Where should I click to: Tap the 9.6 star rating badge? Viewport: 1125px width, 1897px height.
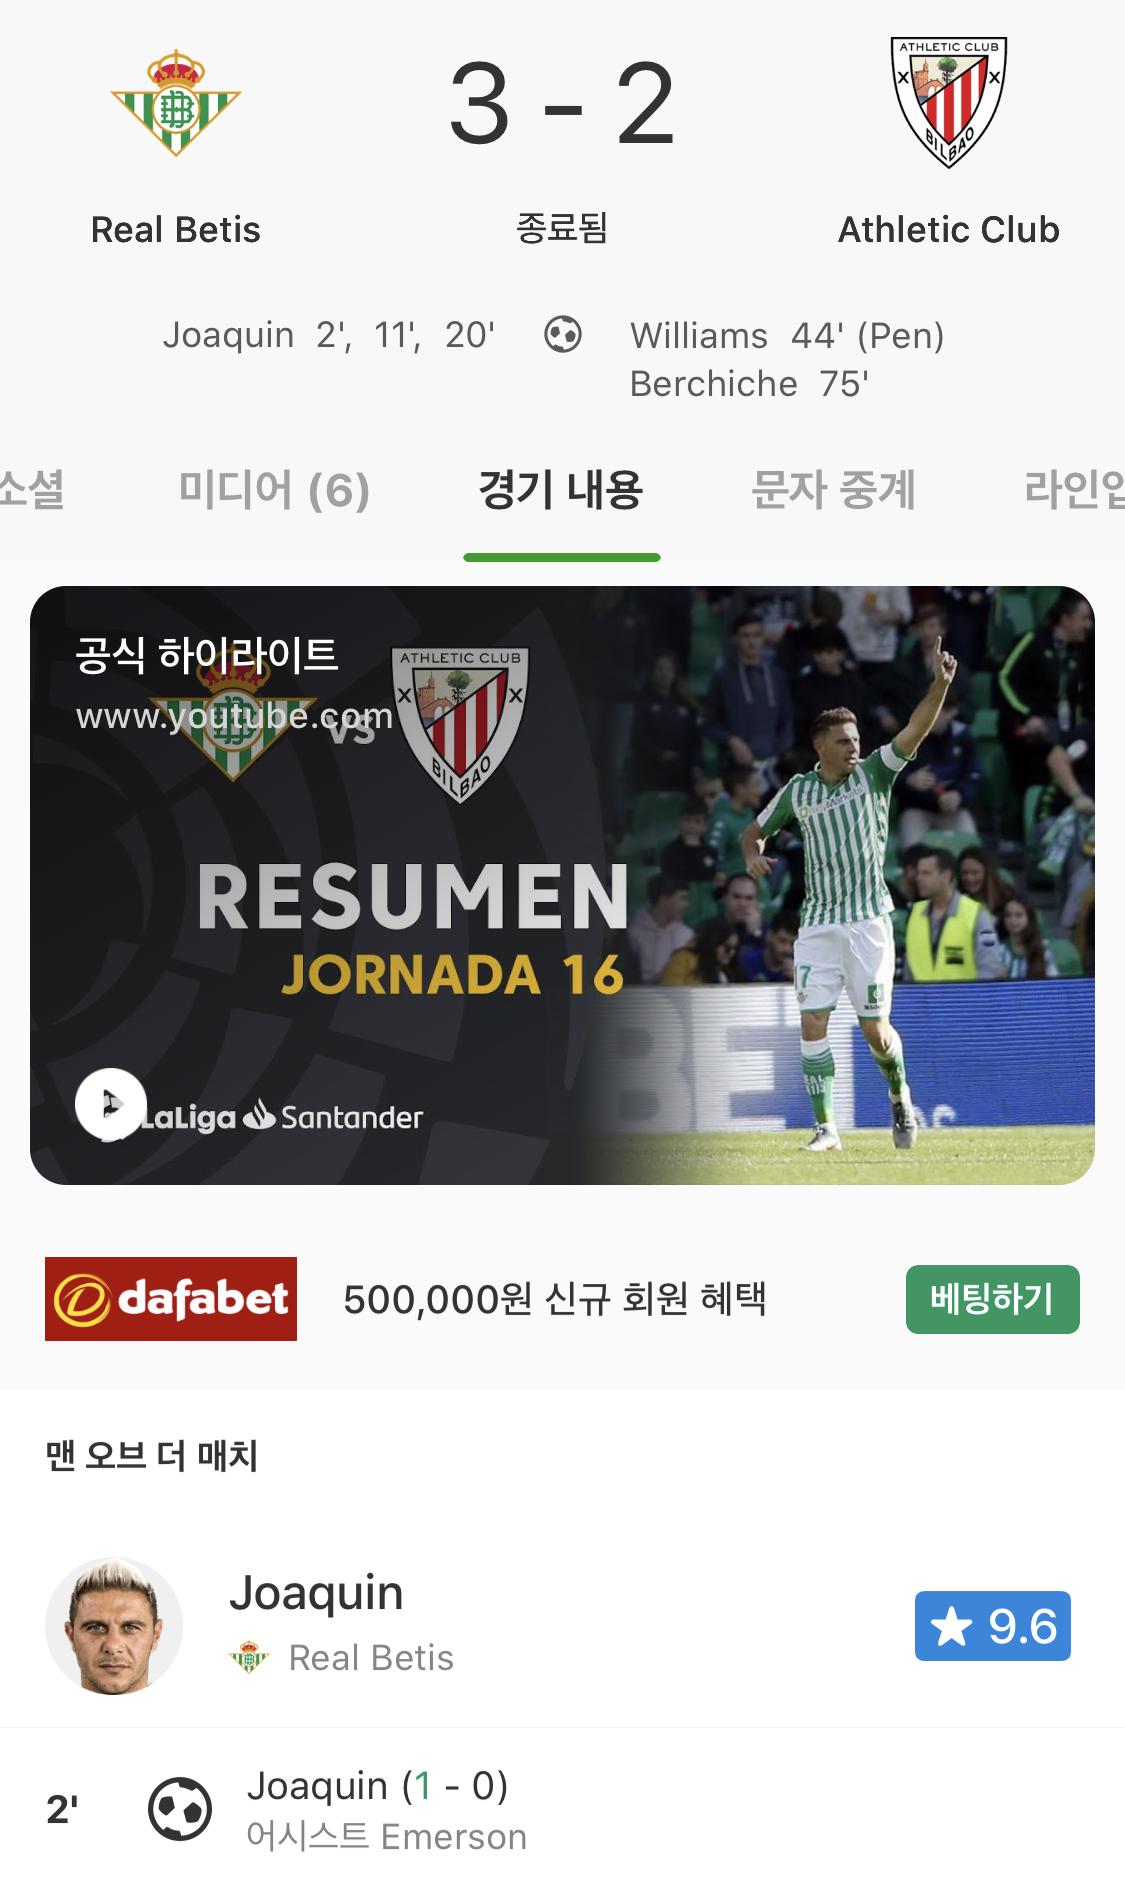click(x=993, y=1626)
